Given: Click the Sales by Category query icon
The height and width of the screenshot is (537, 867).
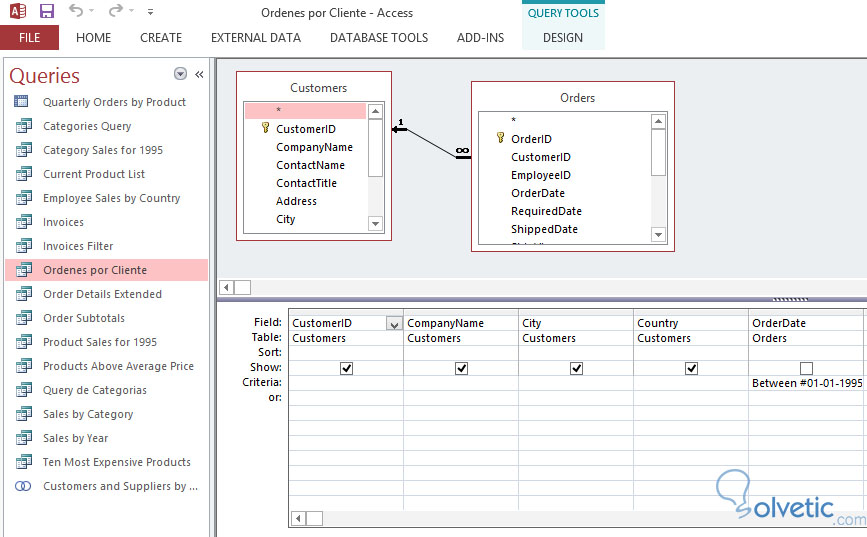Looking at the screenshot, I should (x=23, y=414).
